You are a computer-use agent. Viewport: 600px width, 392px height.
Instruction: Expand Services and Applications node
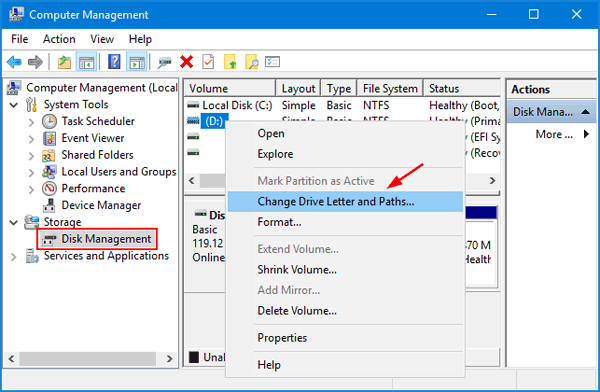(14, 256)
